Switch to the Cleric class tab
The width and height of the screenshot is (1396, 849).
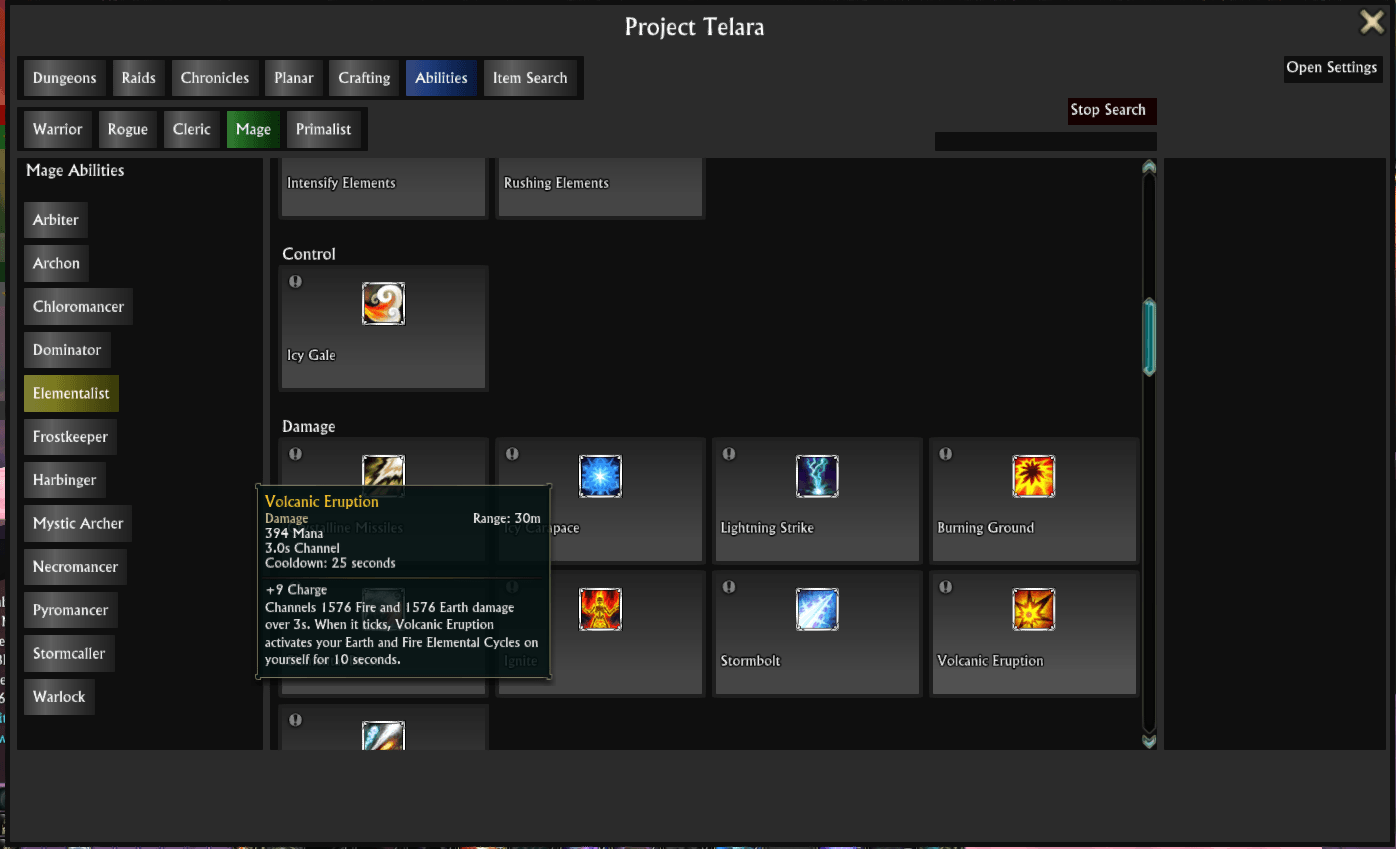[x=192, y=130]
